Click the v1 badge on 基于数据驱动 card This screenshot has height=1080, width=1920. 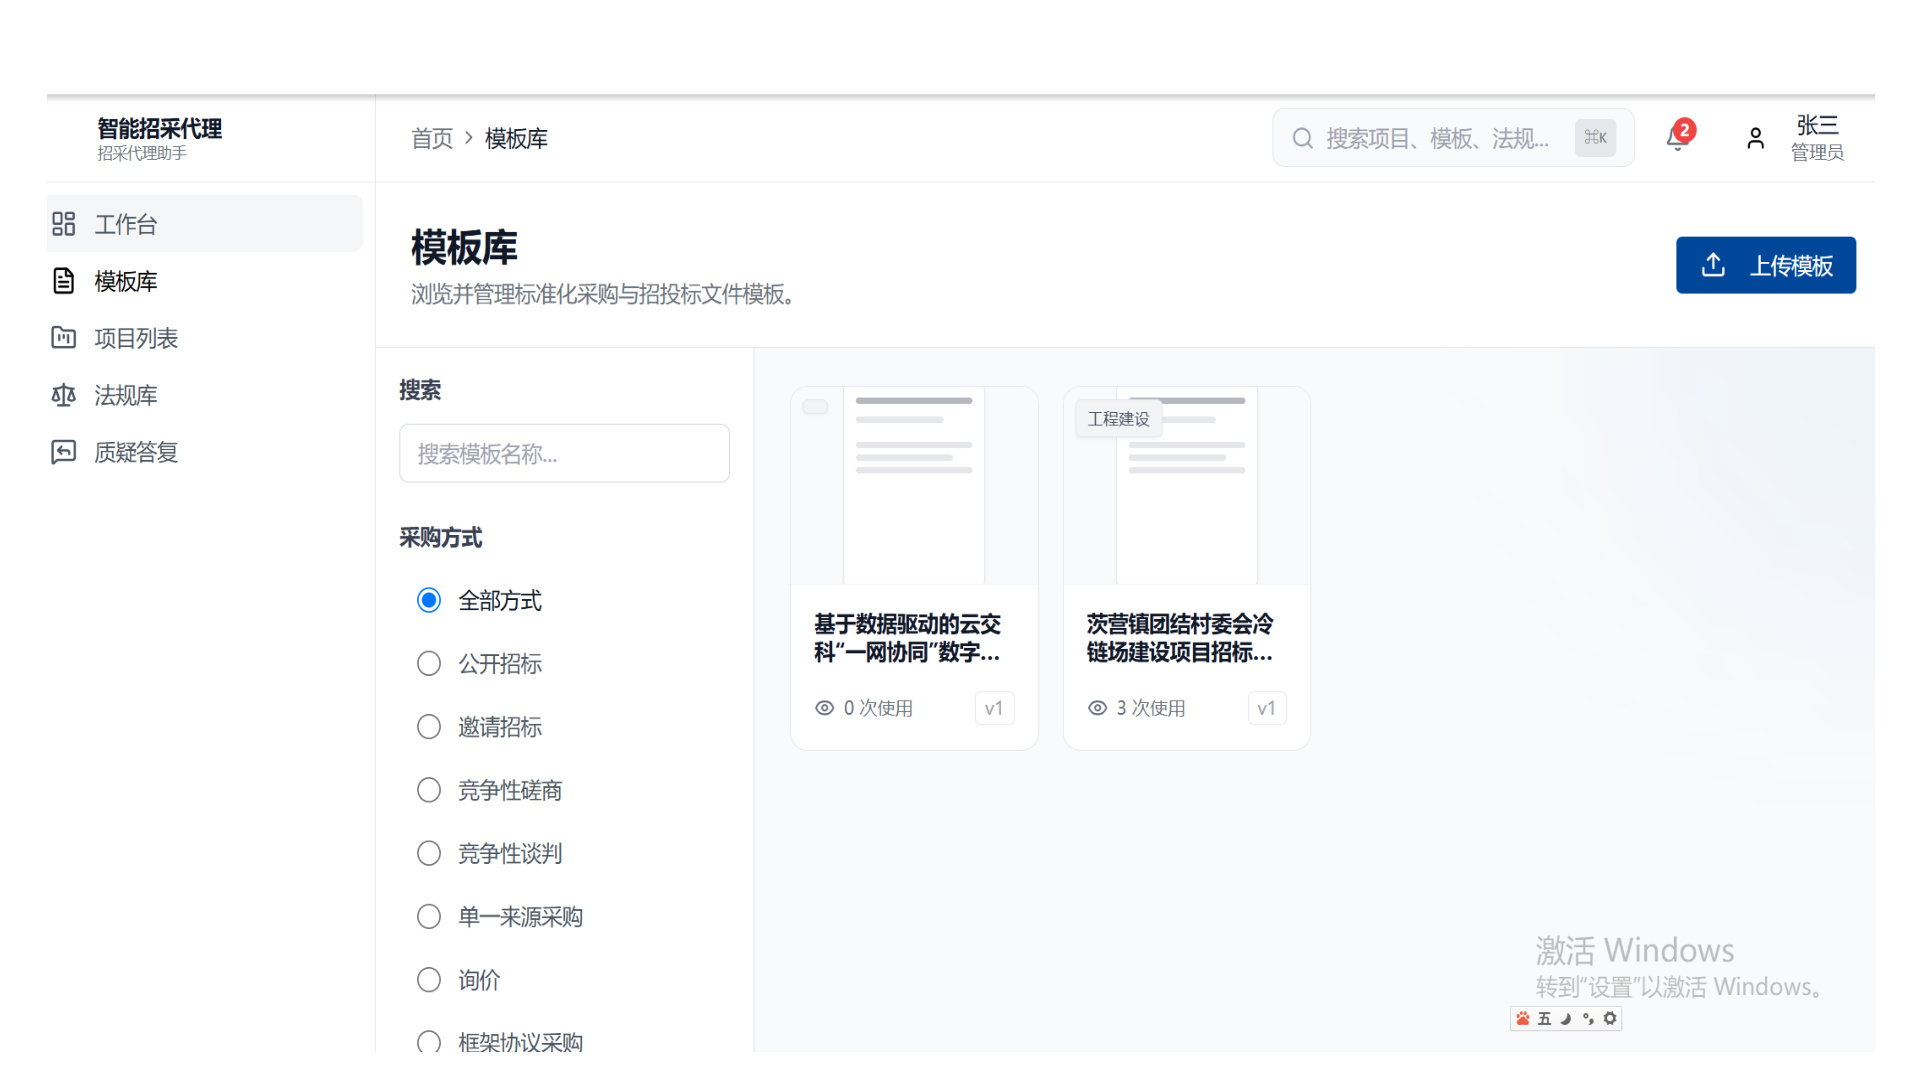tap(994, 708)
